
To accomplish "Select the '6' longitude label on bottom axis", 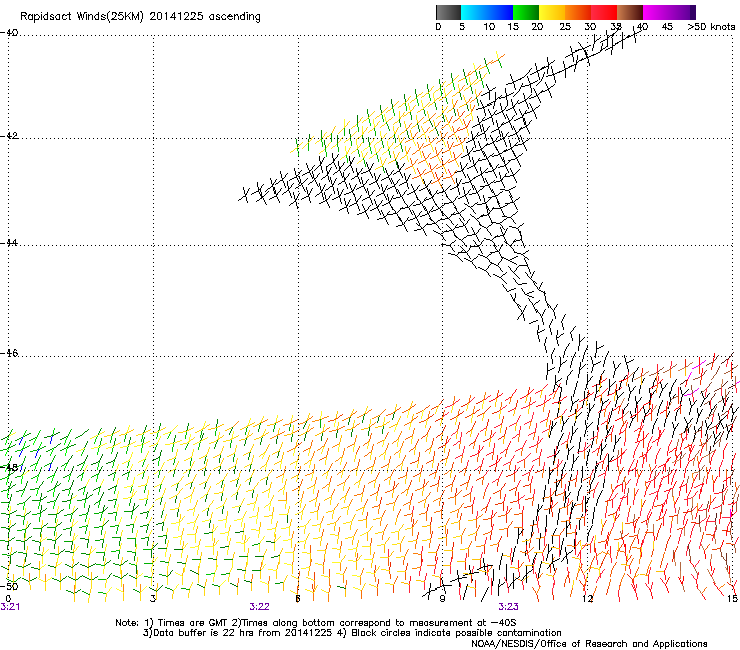I will pos(298,599).
